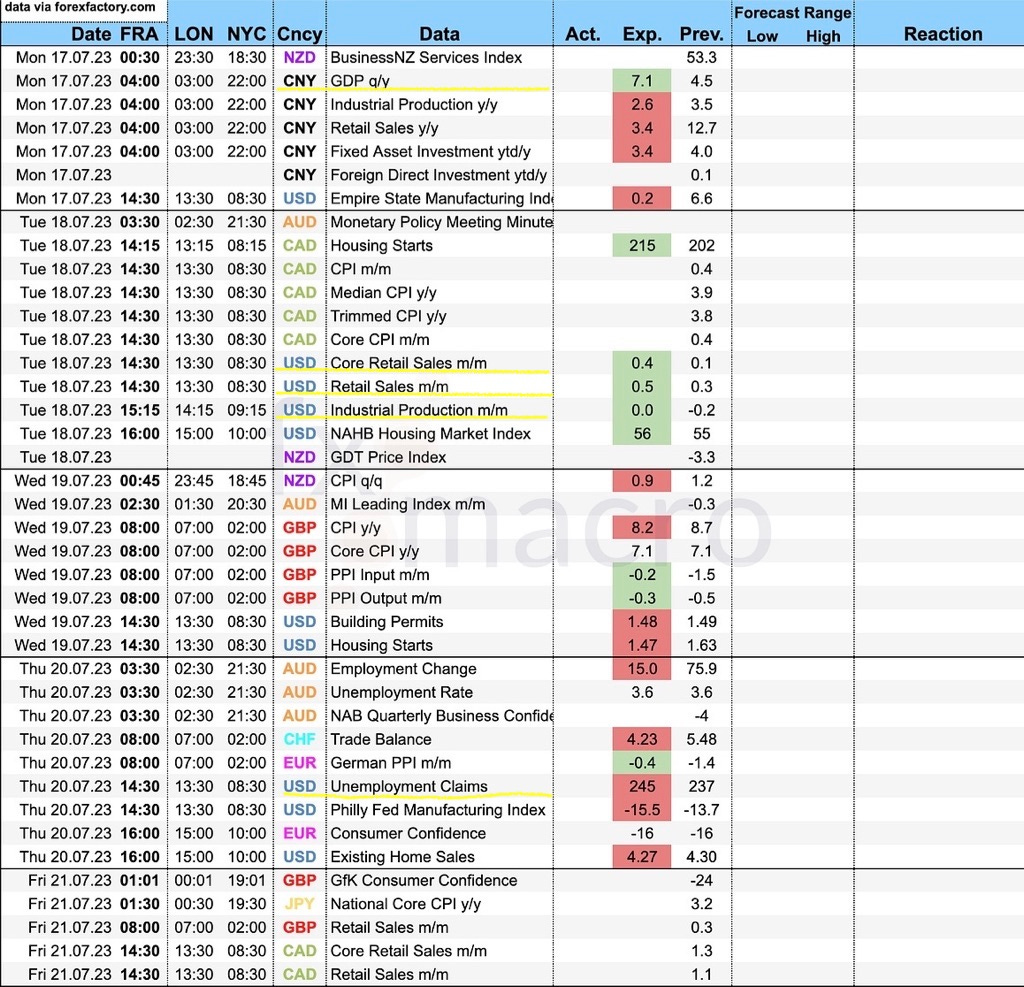Select the 'Act.' column header
Viewport: 1024px width, 987px height.
[583, 34]
